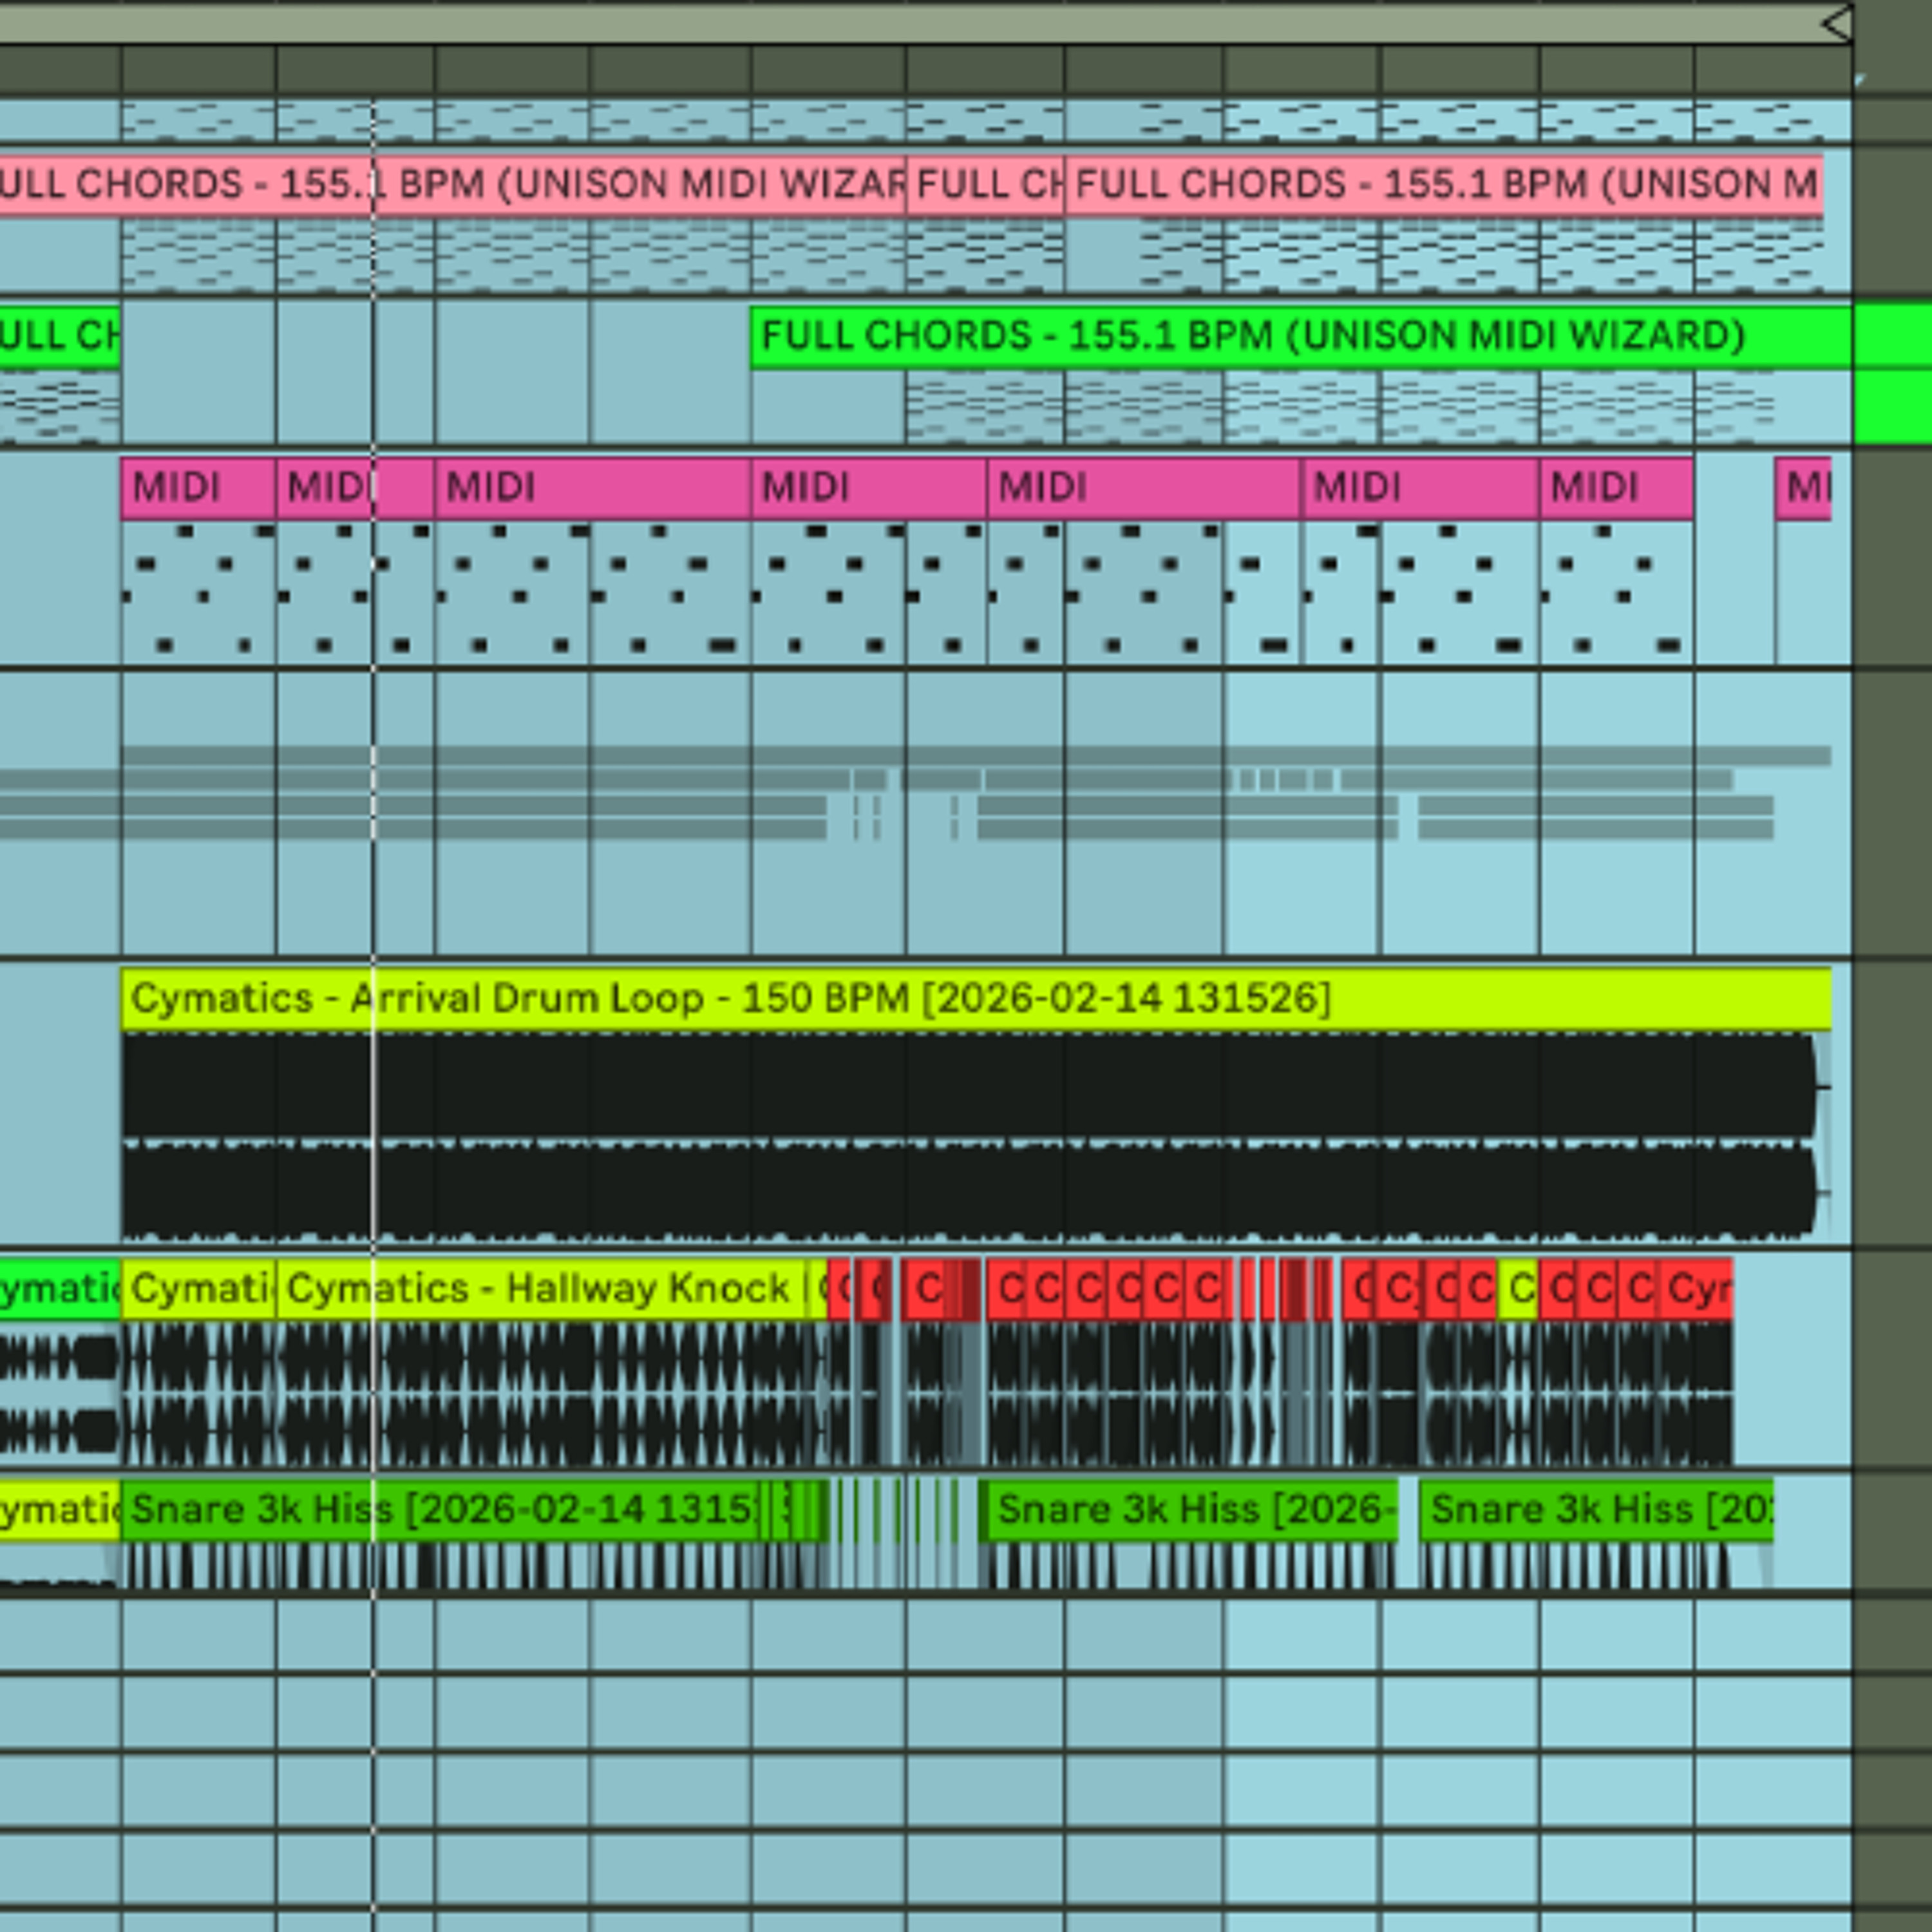This screenshot has width=1932, height=1932.
Task: Select pink clip ending in 'UNISON MIDI WIZAR'
Action: point(453,185)
